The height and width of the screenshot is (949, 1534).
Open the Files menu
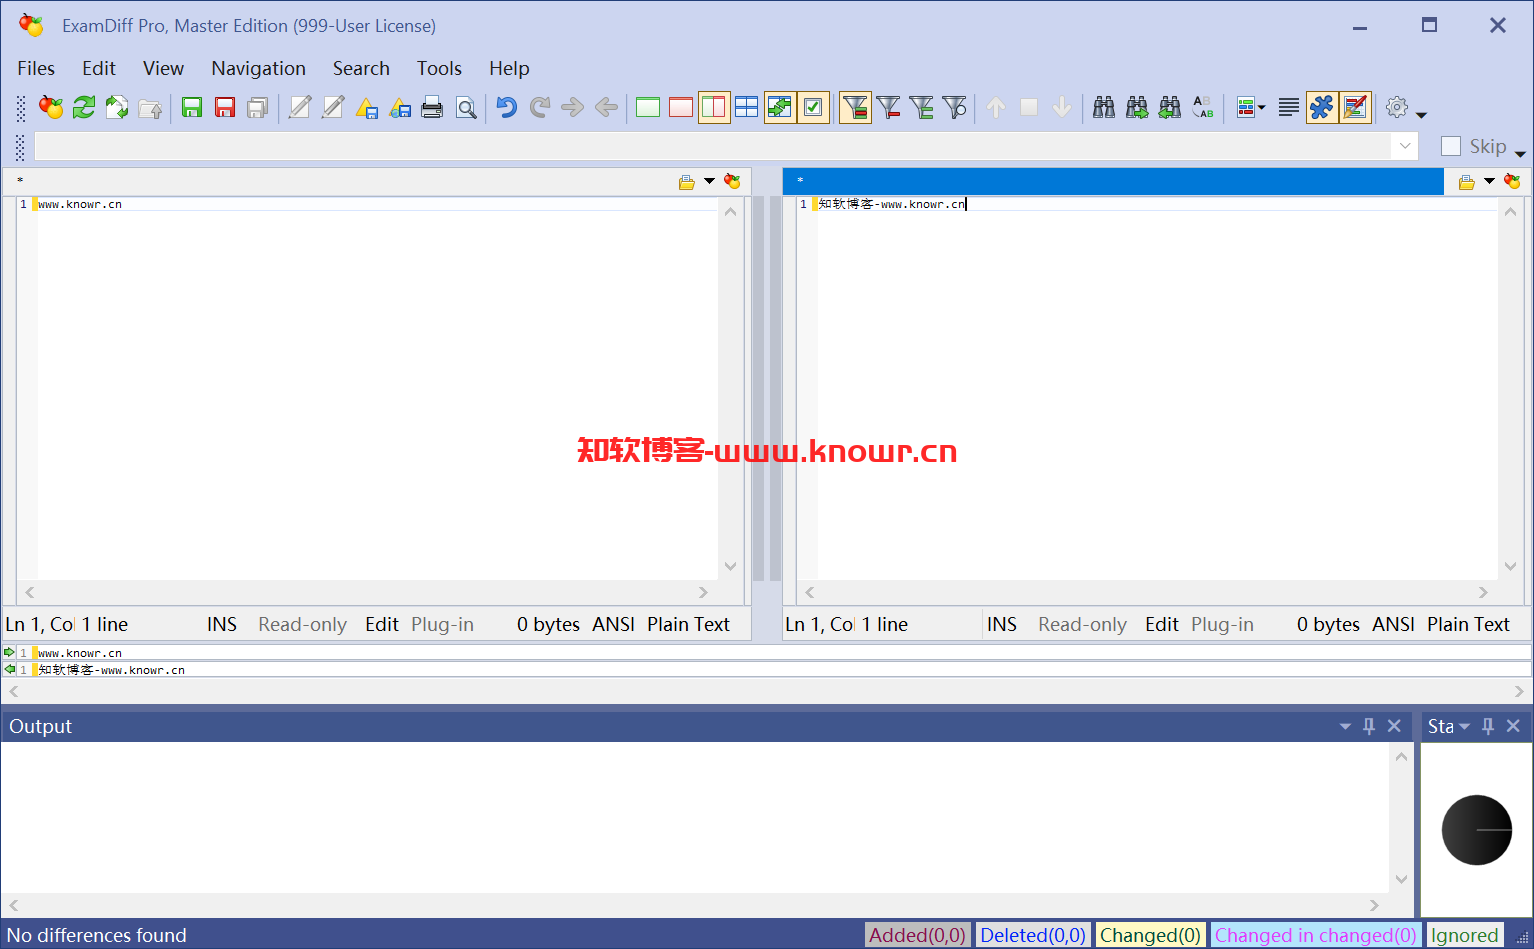tap(36, 68)
